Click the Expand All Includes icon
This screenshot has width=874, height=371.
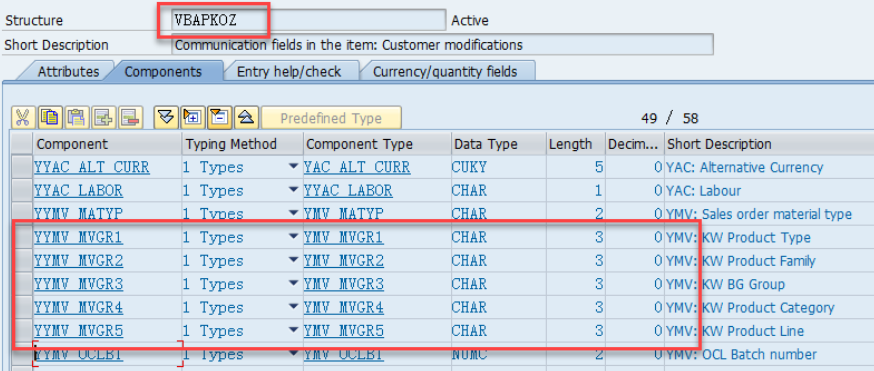[x=166, y=117]
